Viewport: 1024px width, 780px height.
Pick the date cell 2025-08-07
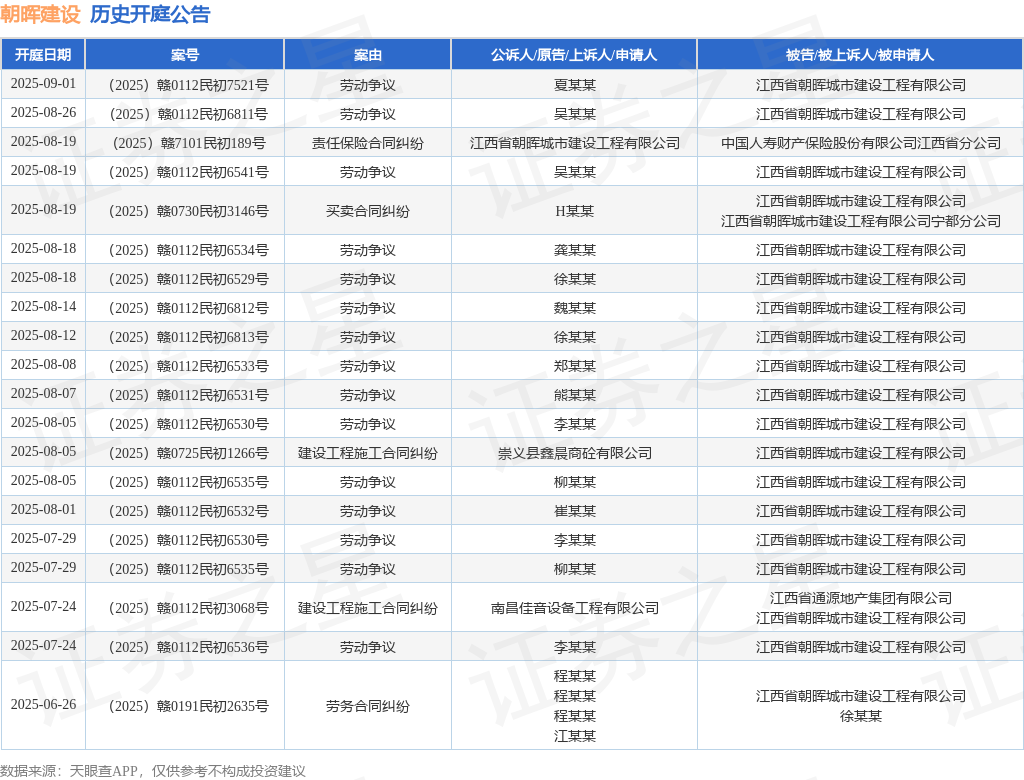(x=43, y=393)
